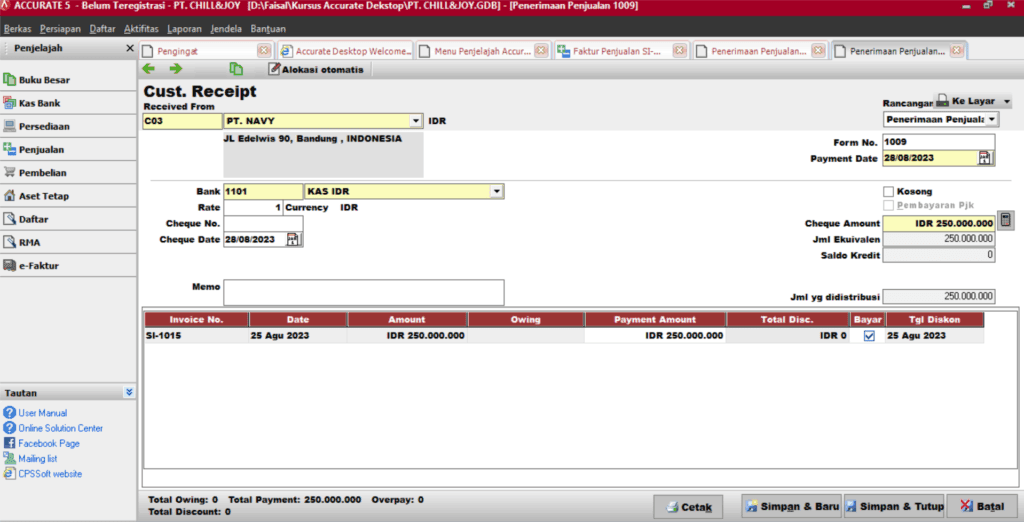
Task: Open the Cheque Date calendar picker
Action: click(x=293, y=239)
